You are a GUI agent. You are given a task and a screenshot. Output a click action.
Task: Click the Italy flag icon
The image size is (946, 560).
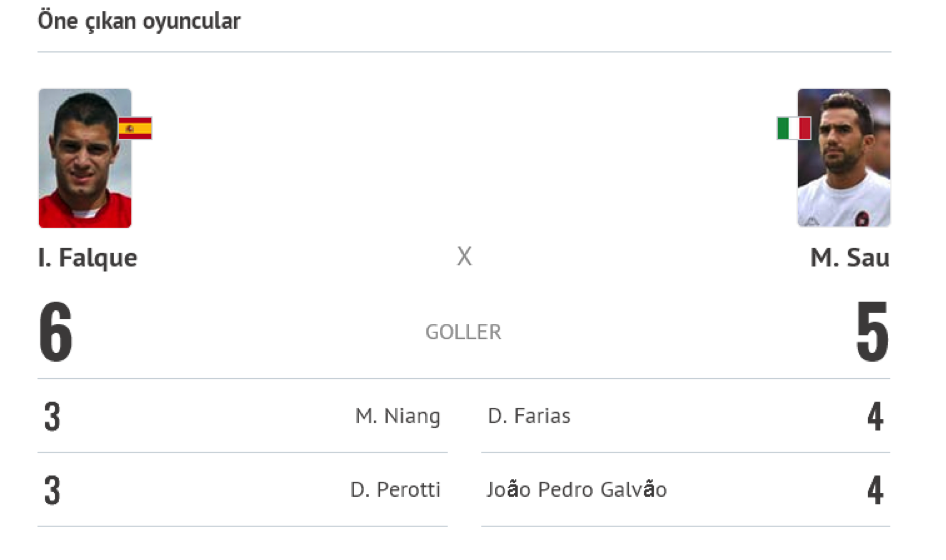[794, 129]
